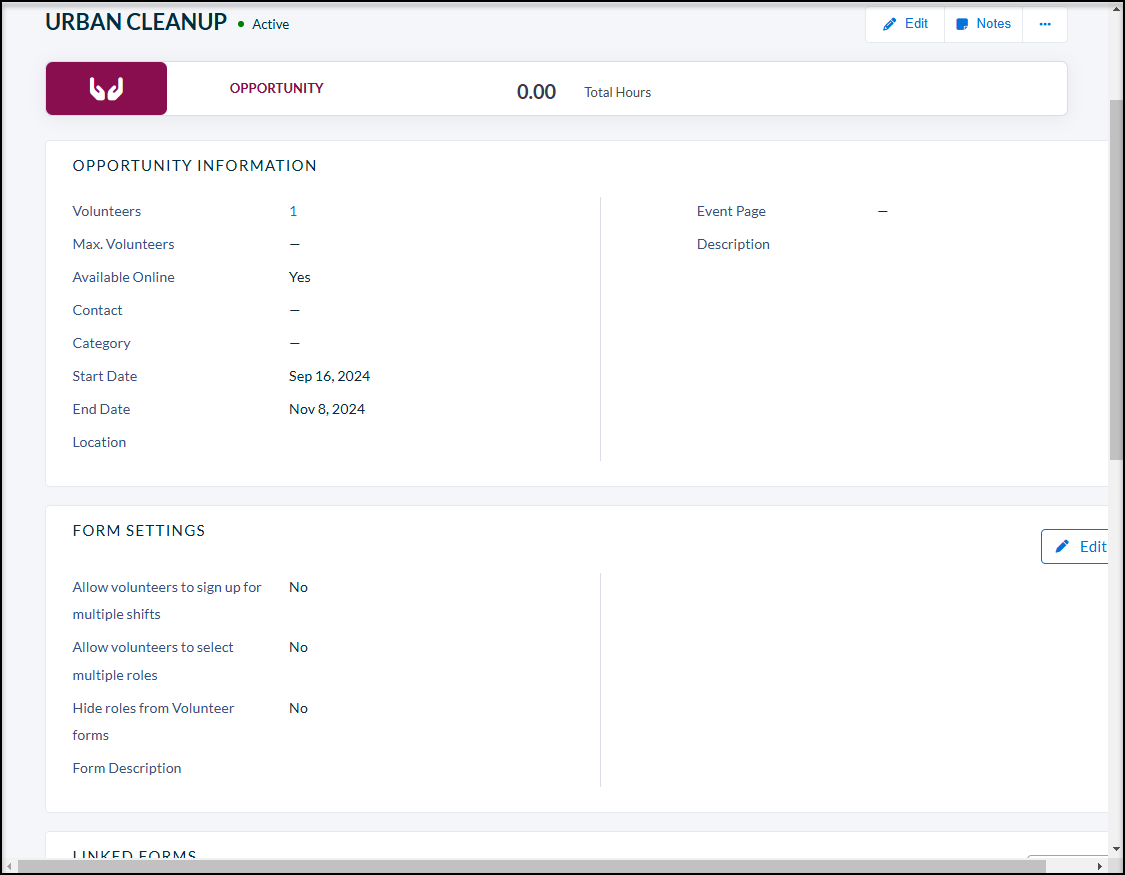Click the Available Online value Yes
Viewport: 1125px width, 875px height.
pos(299,278)
